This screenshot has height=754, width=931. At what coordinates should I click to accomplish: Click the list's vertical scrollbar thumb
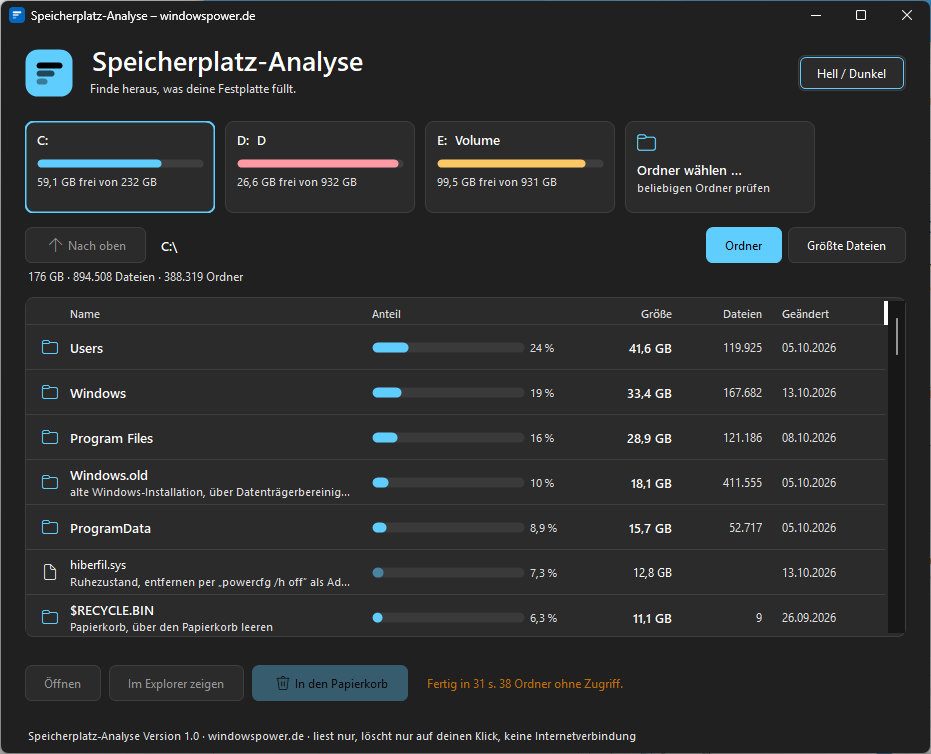[x=897, y=336]
